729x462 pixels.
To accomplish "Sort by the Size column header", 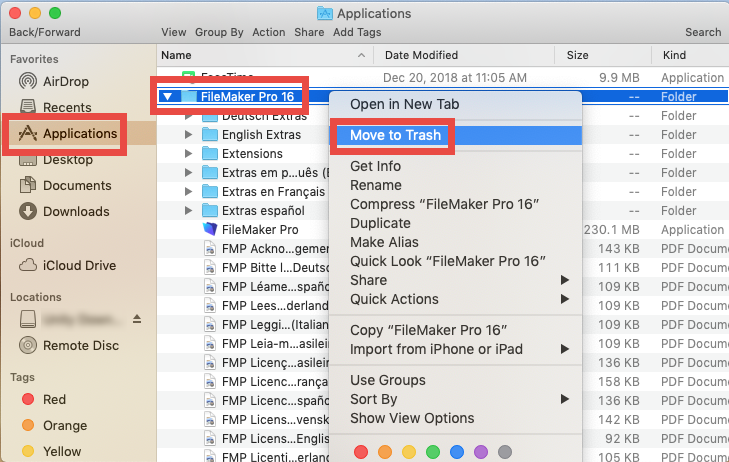I will [x=603, y=55].
